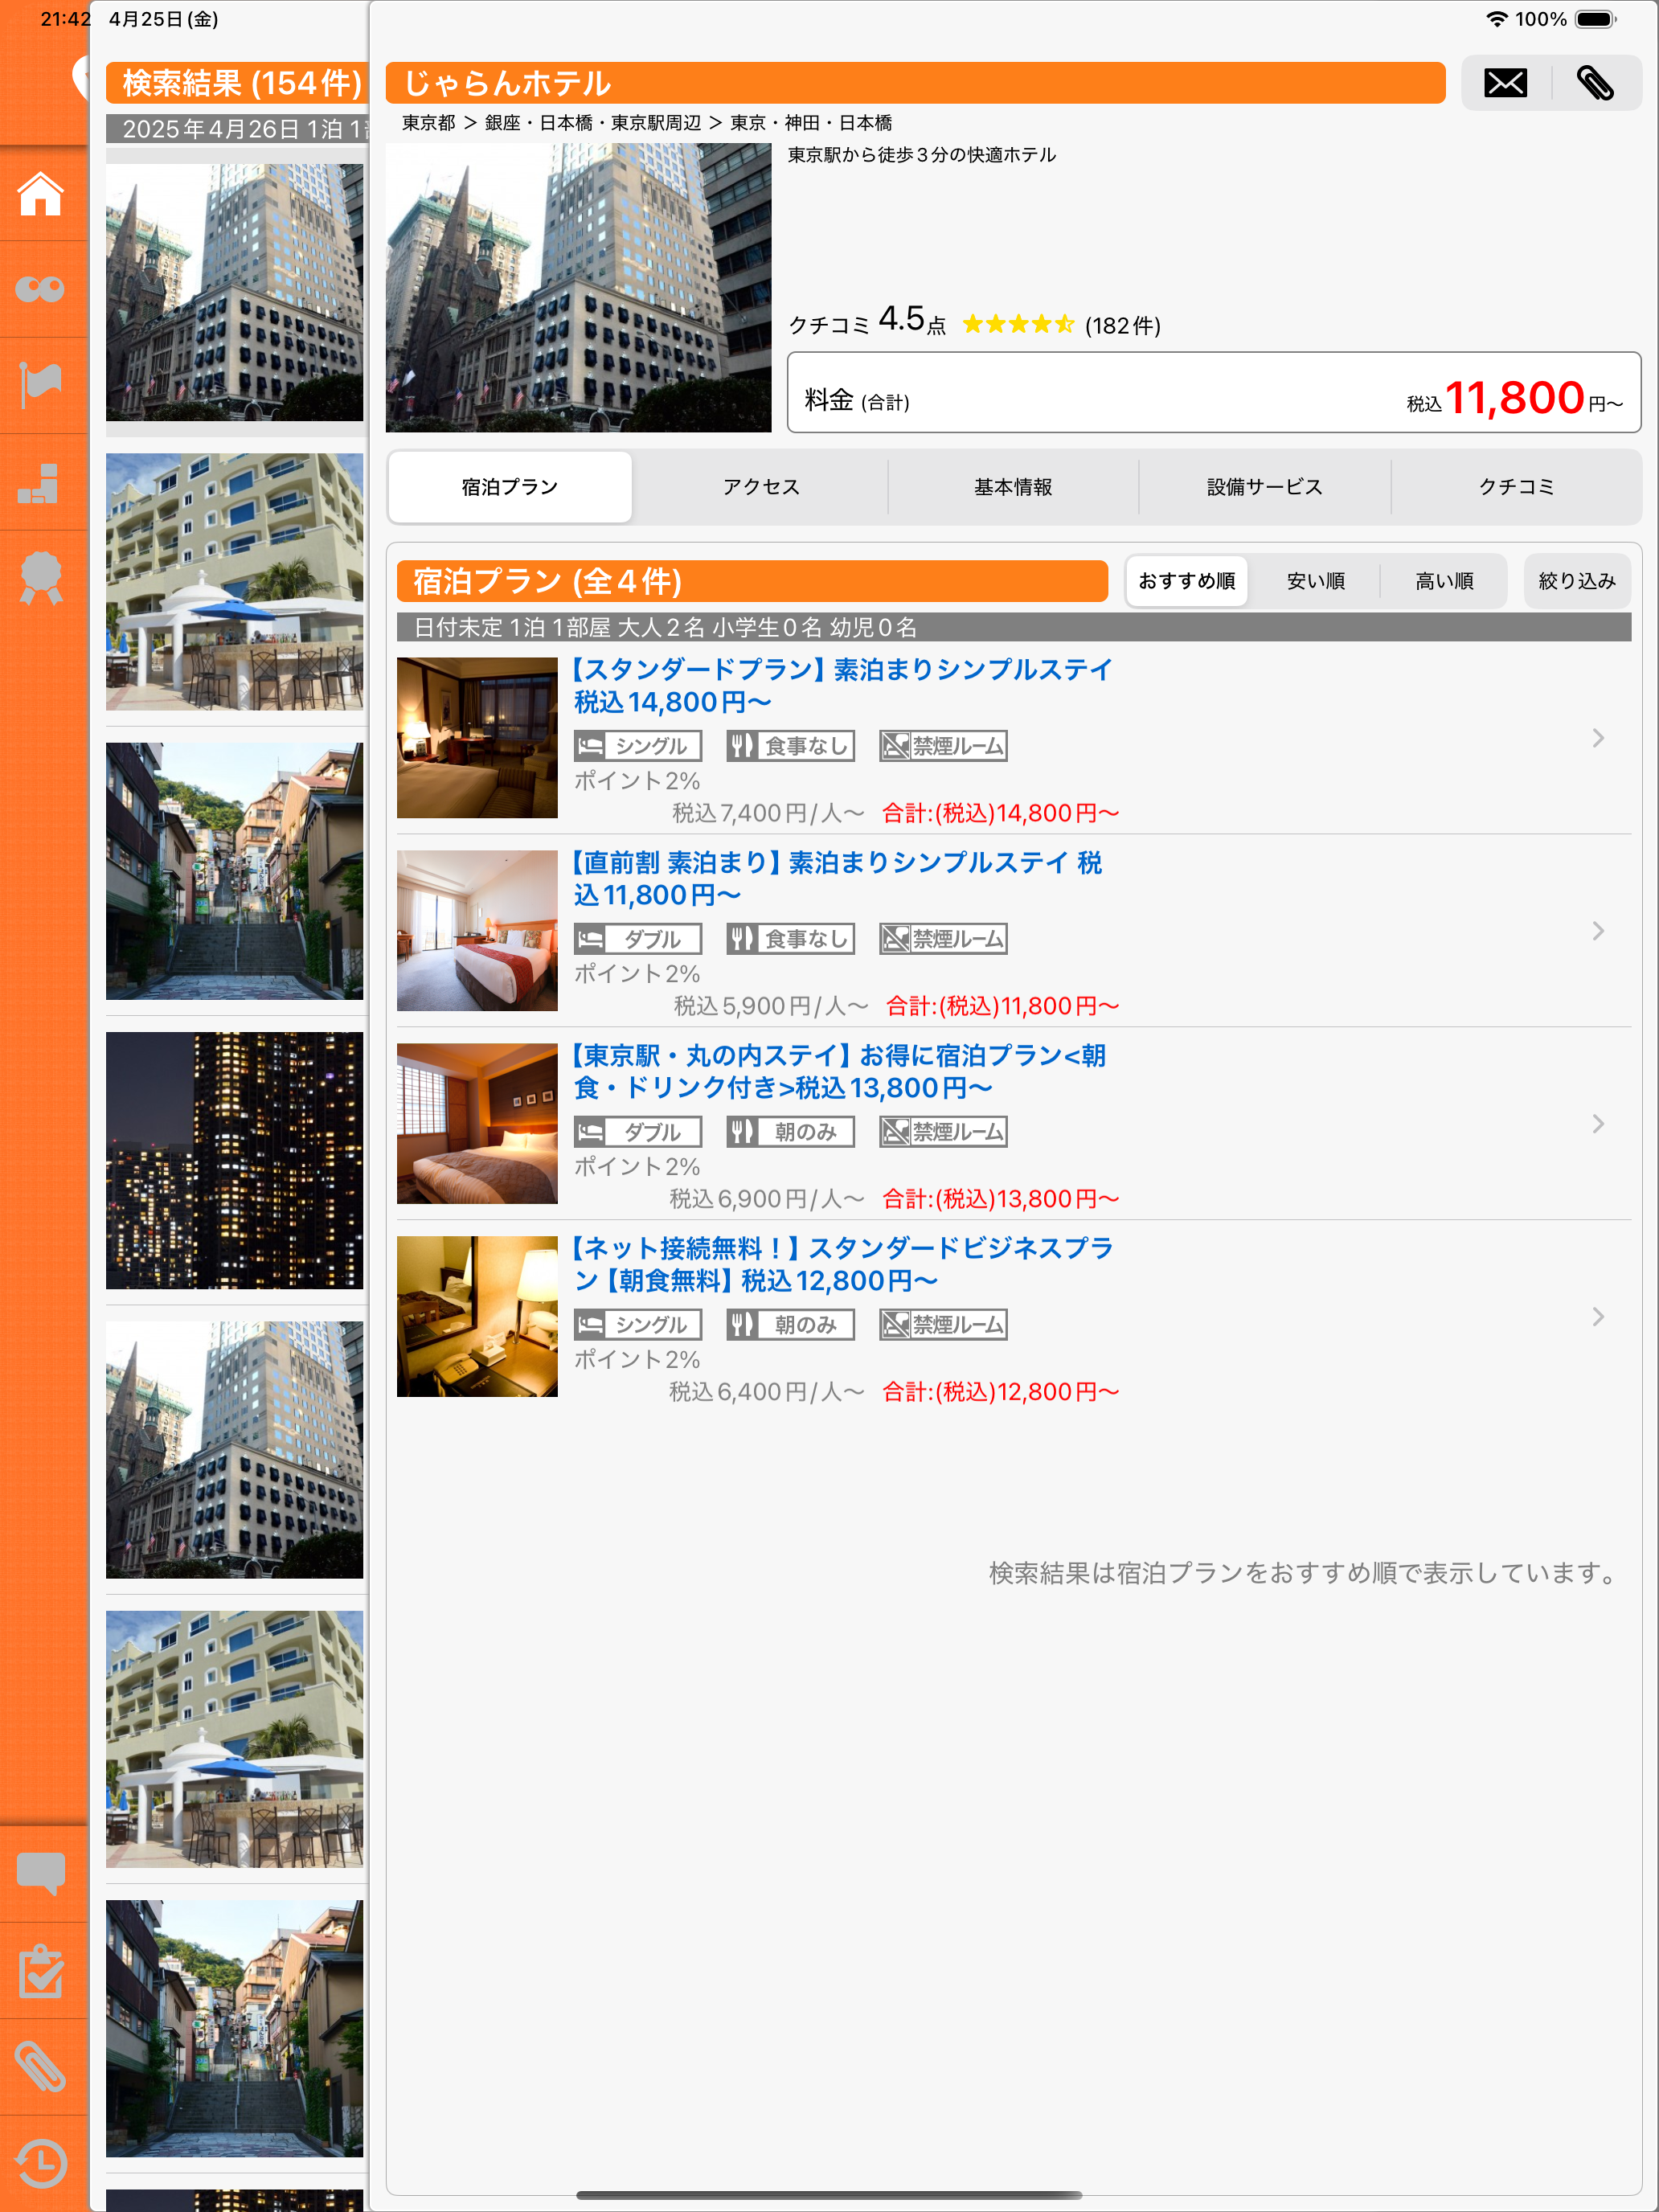Switch to 基本情報 tab
Viewport: 1659px width, 2212px height.
[x=1013, y=487]
